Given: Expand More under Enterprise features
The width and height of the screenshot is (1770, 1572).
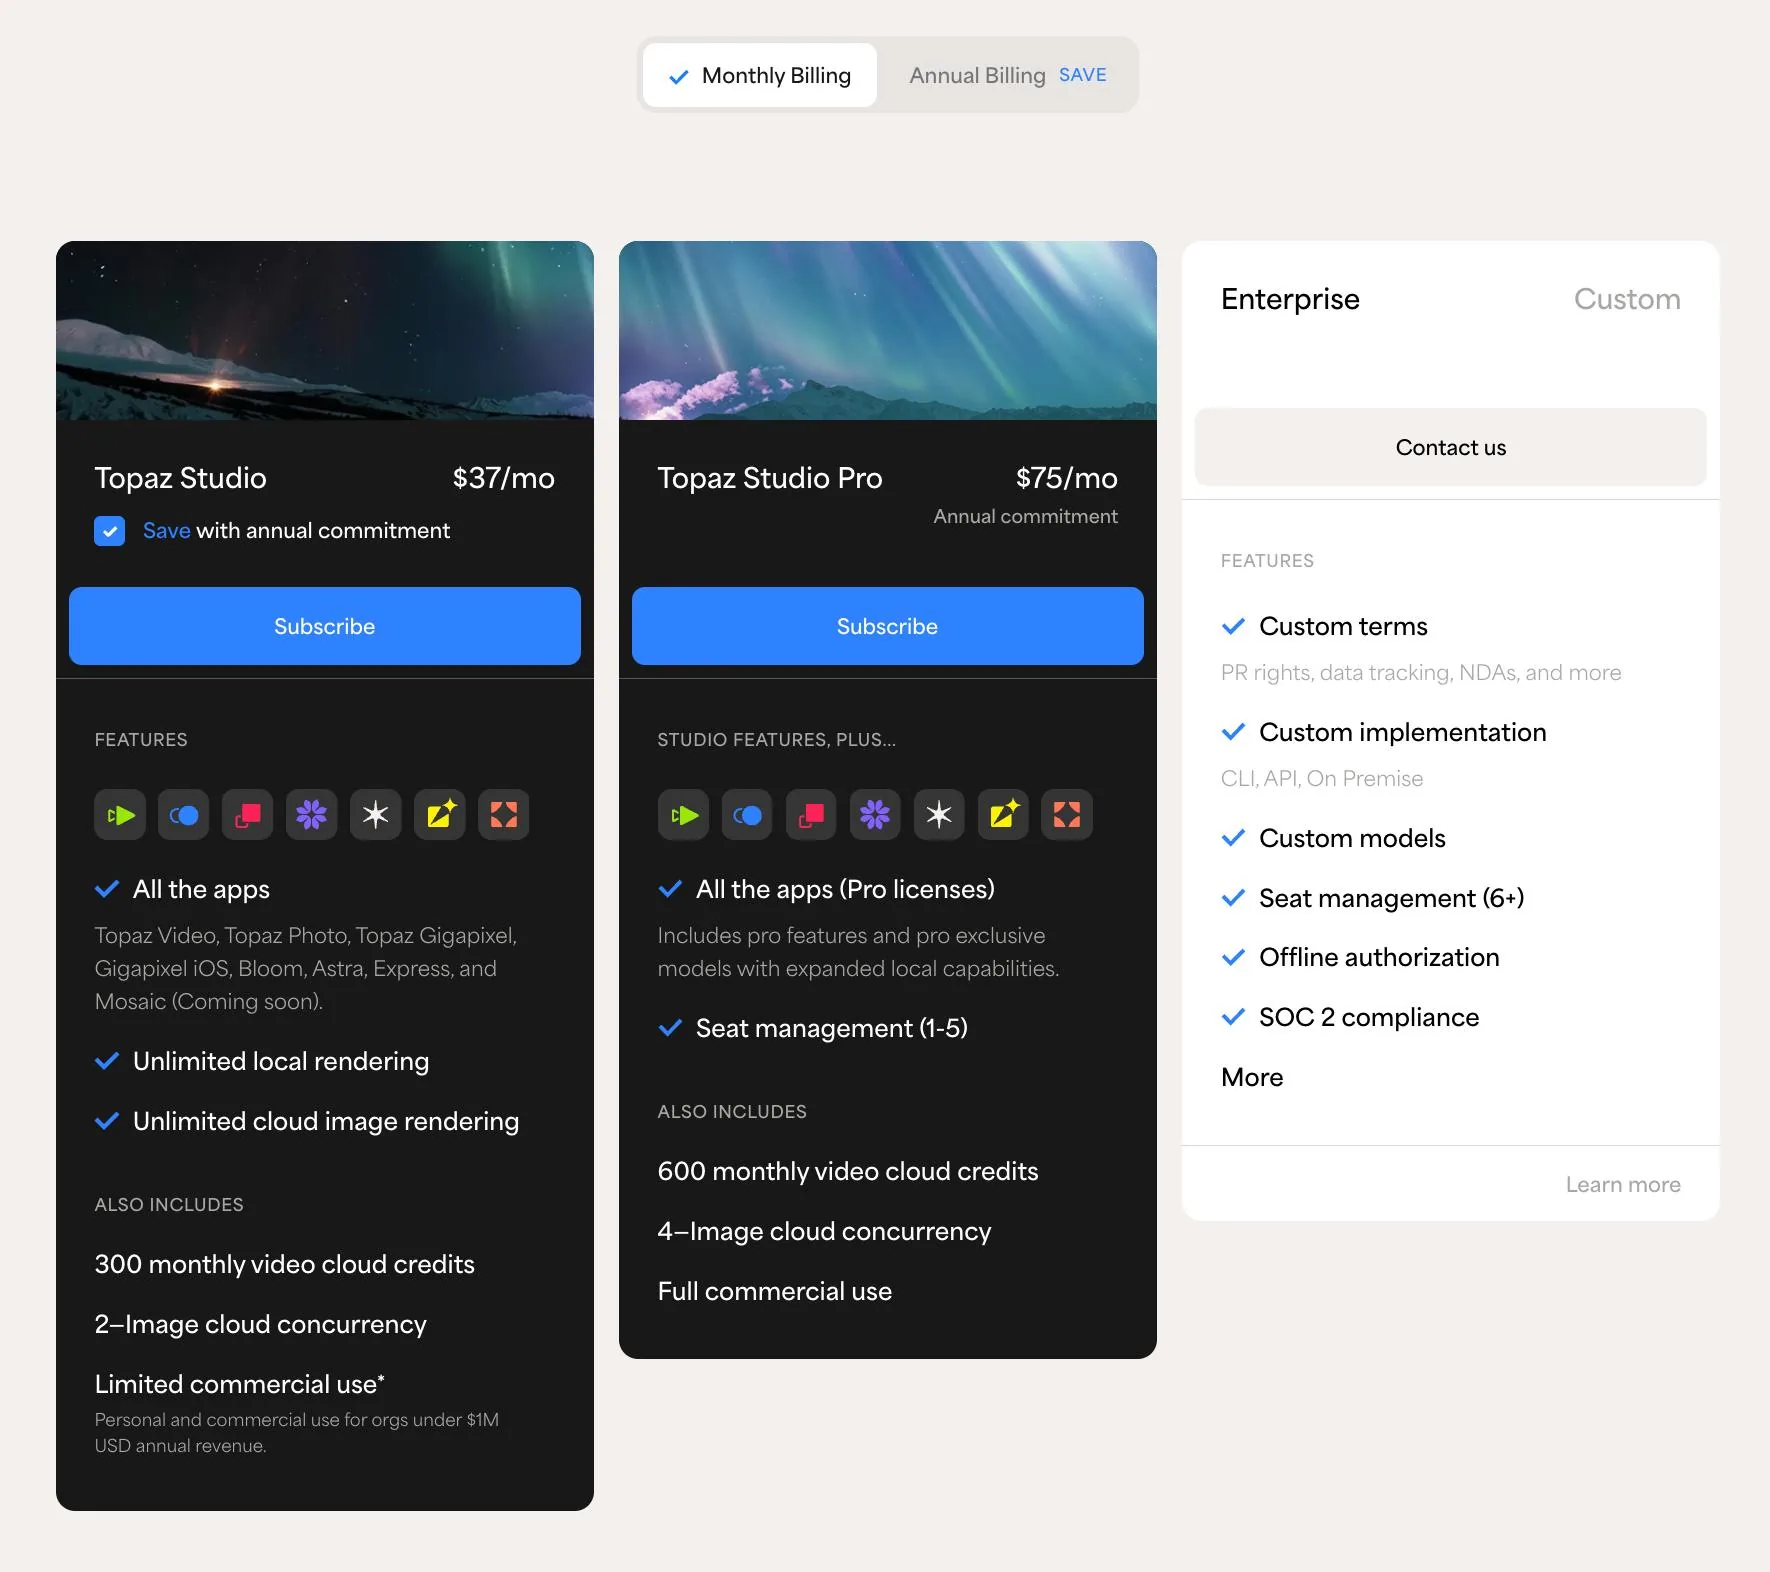Looking at the screenshot, I should (1252, 1077).
